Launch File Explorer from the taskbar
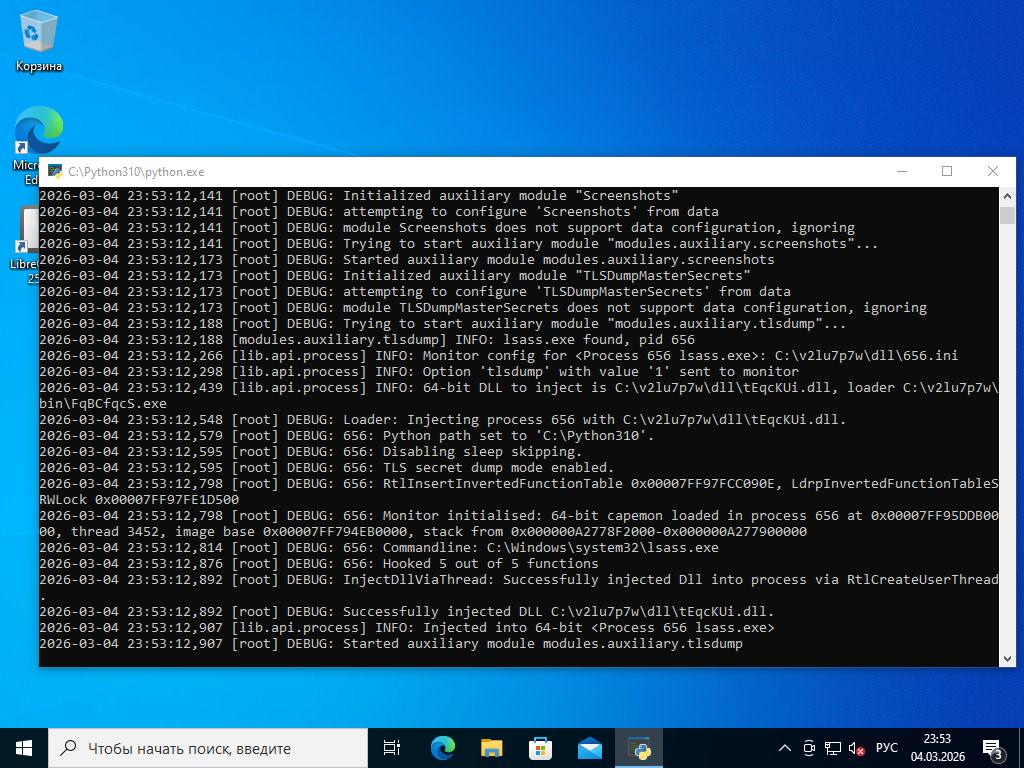This screenshot has height=768, width=1024. click(x=491, y=748)
